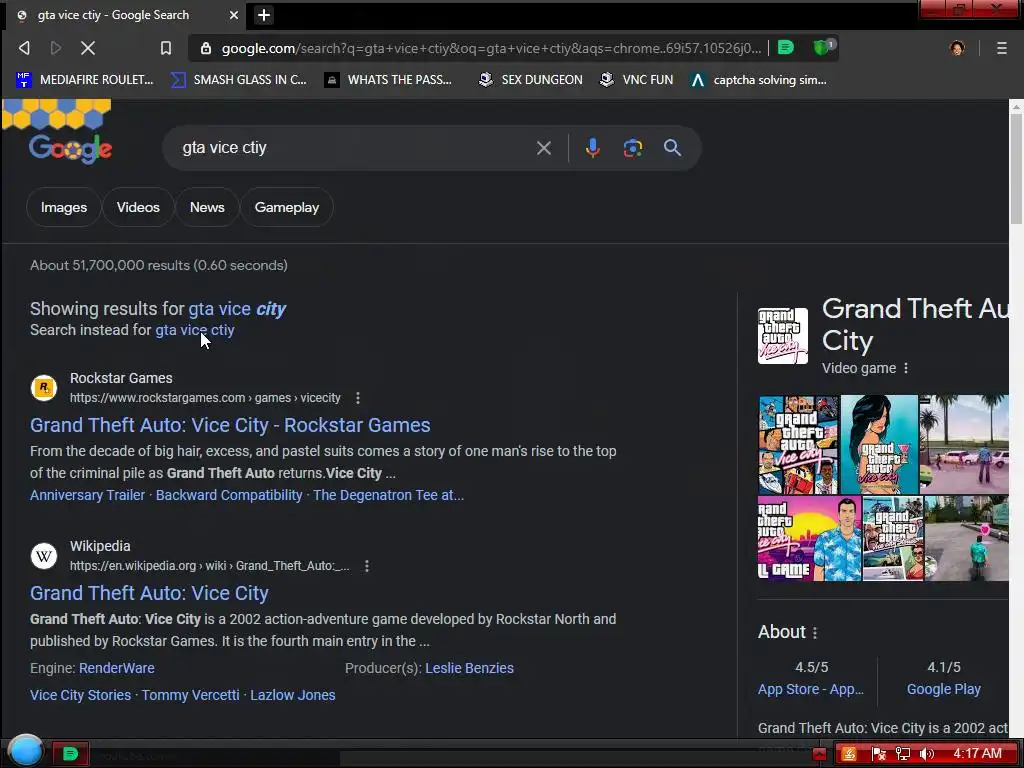This screenshot has width=1024, height=768.
Task: Open the green chat extension icon in address bar
Action: [x=786, y=47]
